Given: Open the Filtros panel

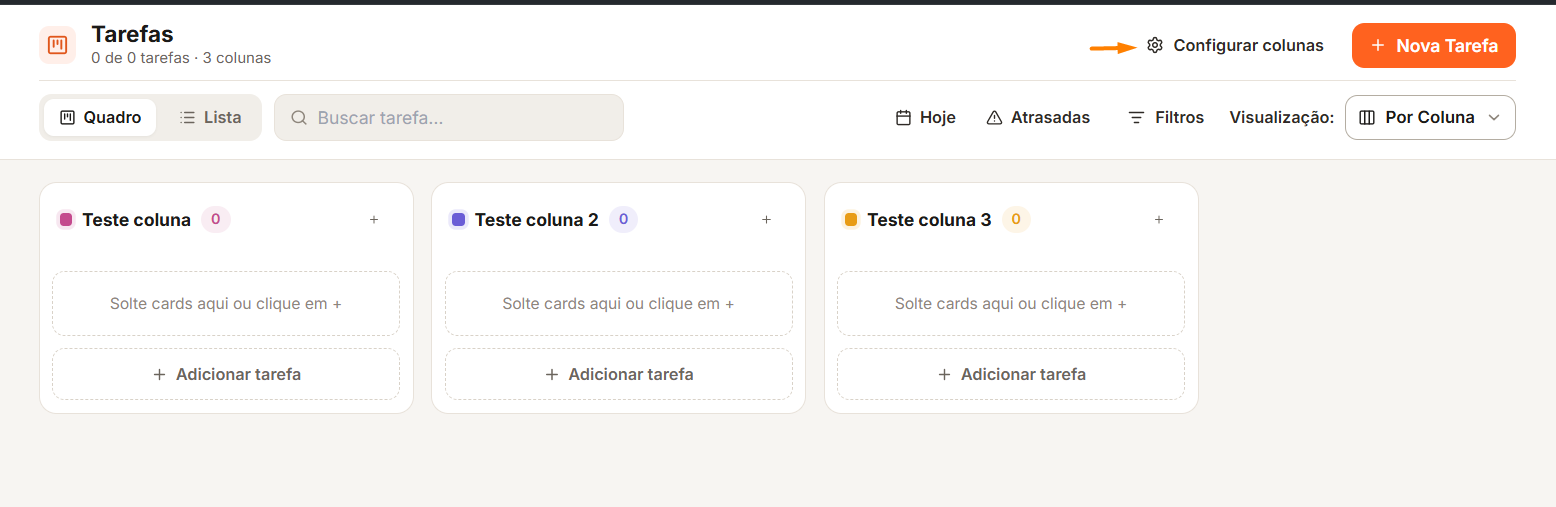Looking at the screenshot, I should pyautogui.click(x=1166, y=118).
